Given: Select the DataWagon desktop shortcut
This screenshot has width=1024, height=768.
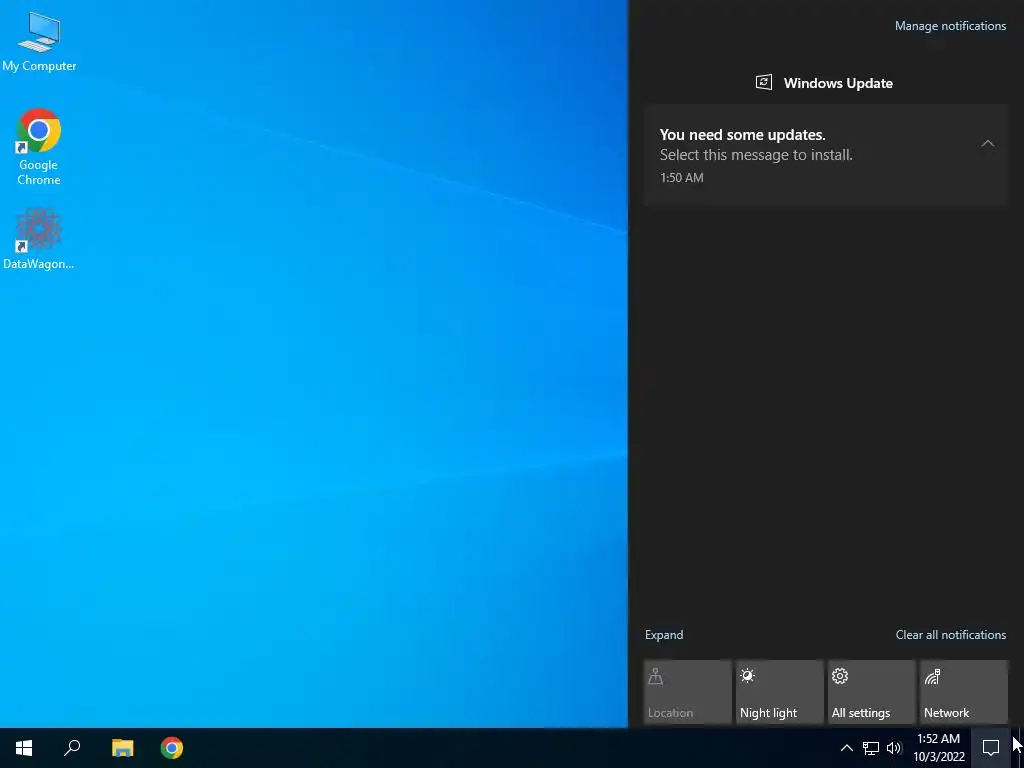Looking at the screenshot, I should 39,239.
